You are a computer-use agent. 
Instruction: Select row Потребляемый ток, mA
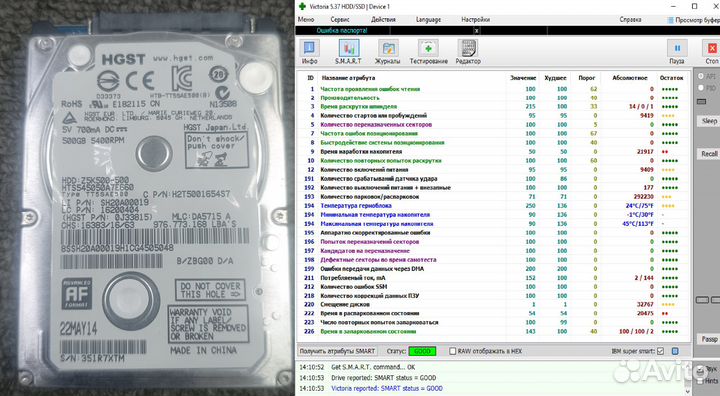[493, 278]
